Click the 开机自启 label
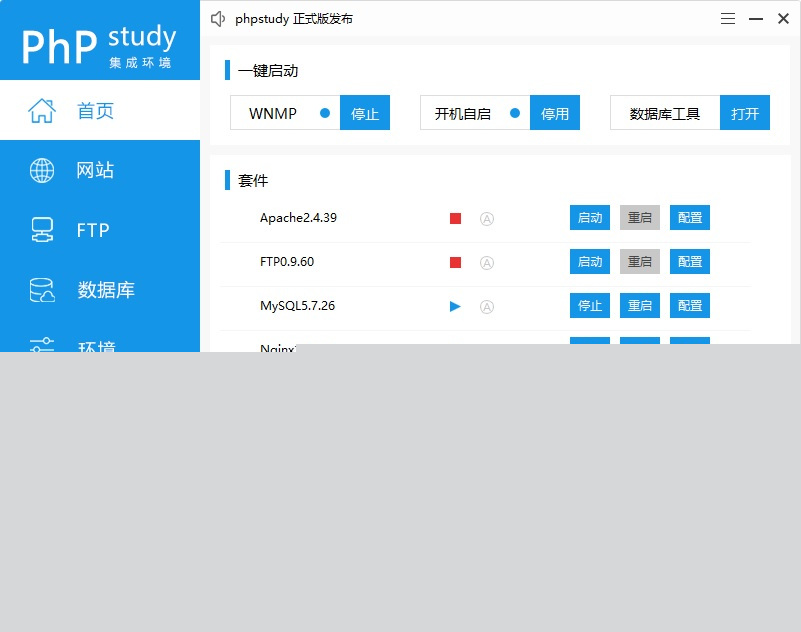This screenshot has width=801, height=632. [x=462, y=113]
